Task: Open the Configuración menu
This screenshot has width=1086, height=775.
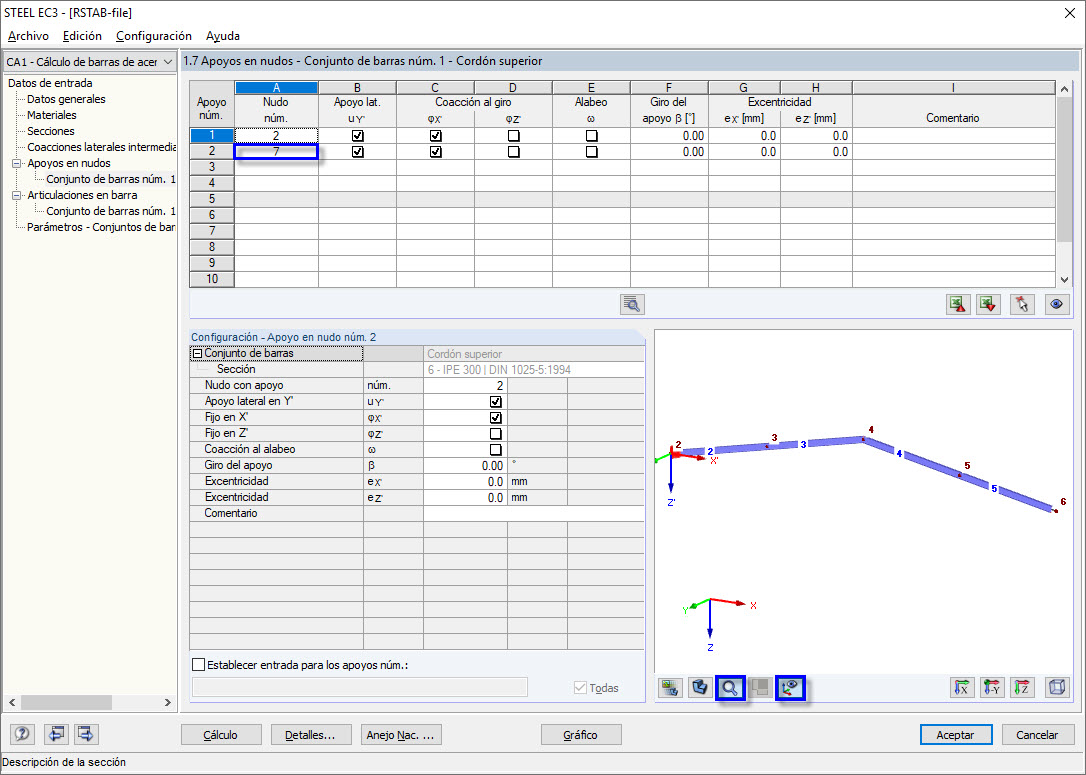Action: point(154,36)
